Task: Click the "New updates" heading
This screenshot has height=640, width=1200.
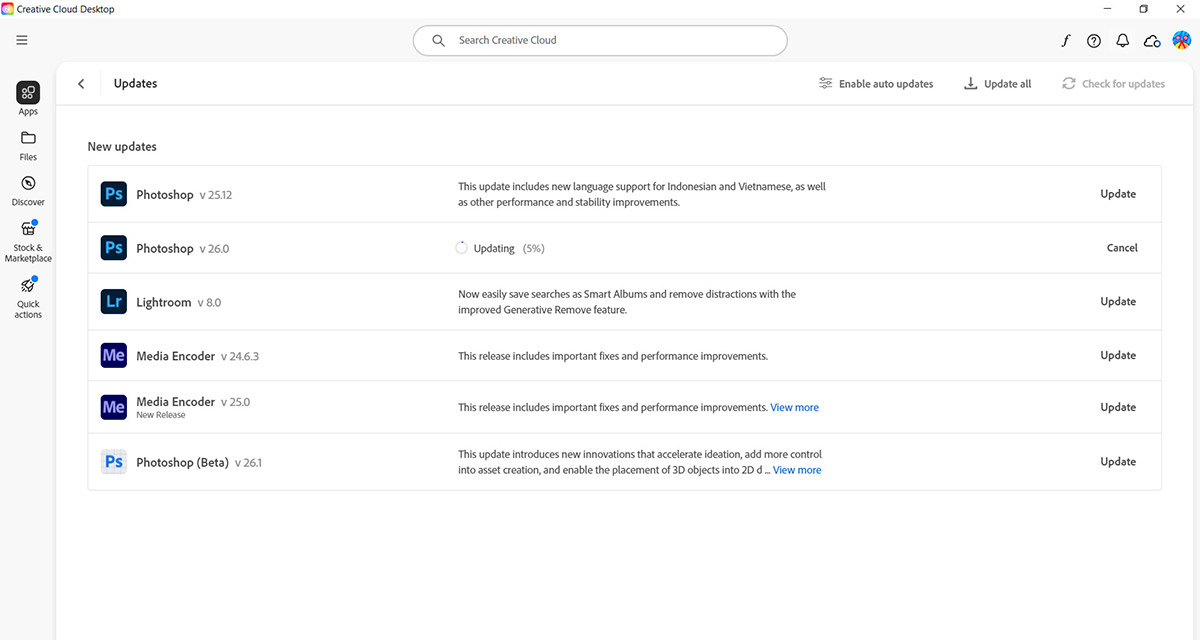Action: click(122, 147)
